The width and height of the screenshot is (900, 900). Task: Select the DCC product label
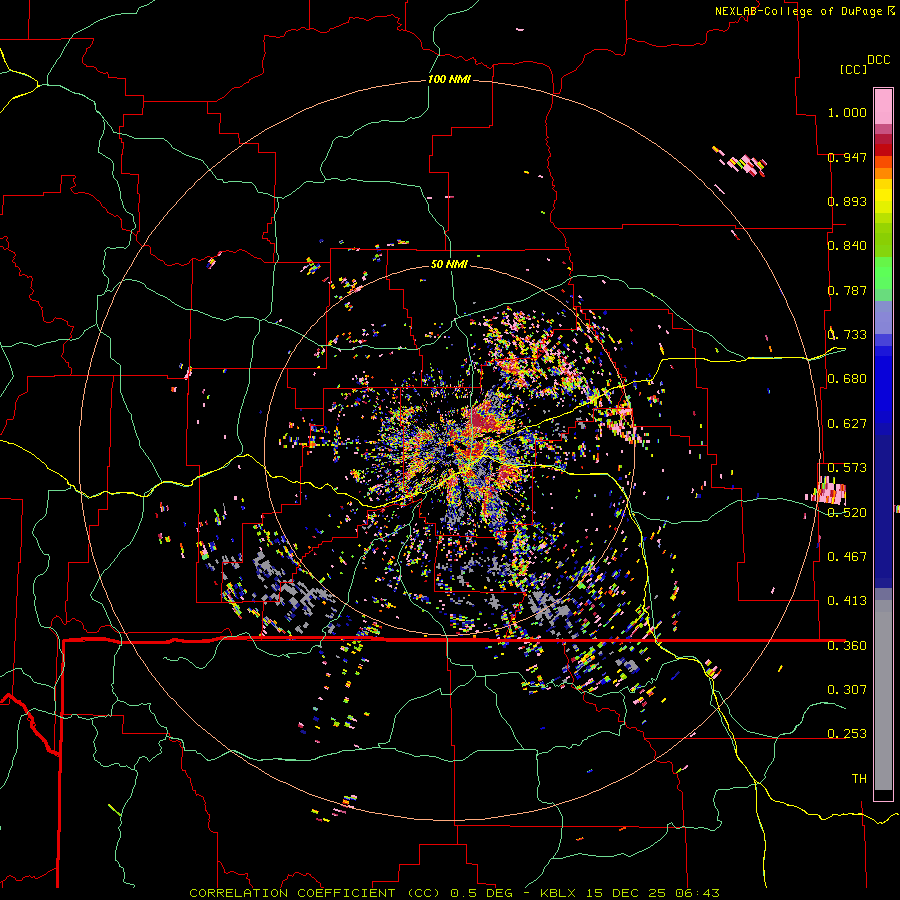(878, 59)
